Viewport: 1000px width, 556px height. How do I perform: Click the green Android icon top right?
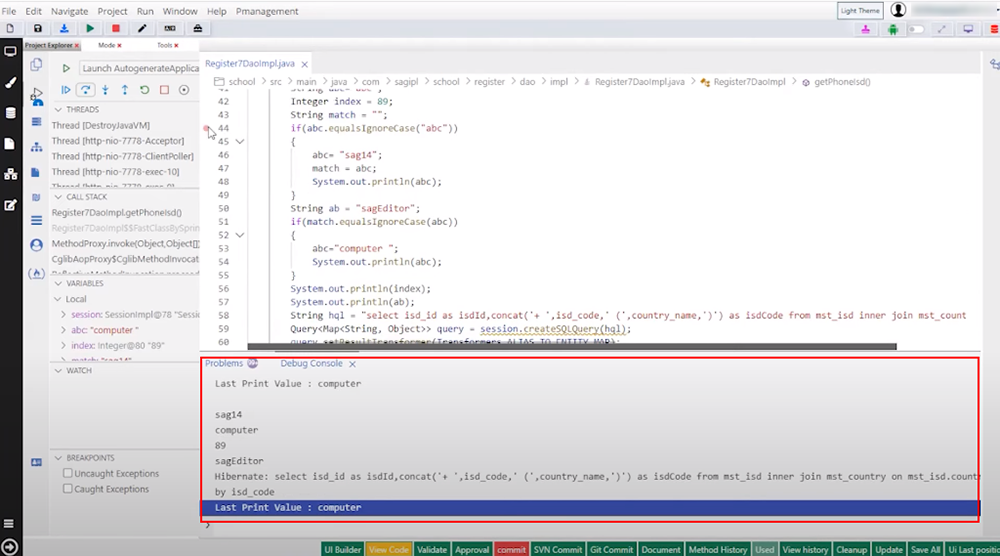(892, 29)
